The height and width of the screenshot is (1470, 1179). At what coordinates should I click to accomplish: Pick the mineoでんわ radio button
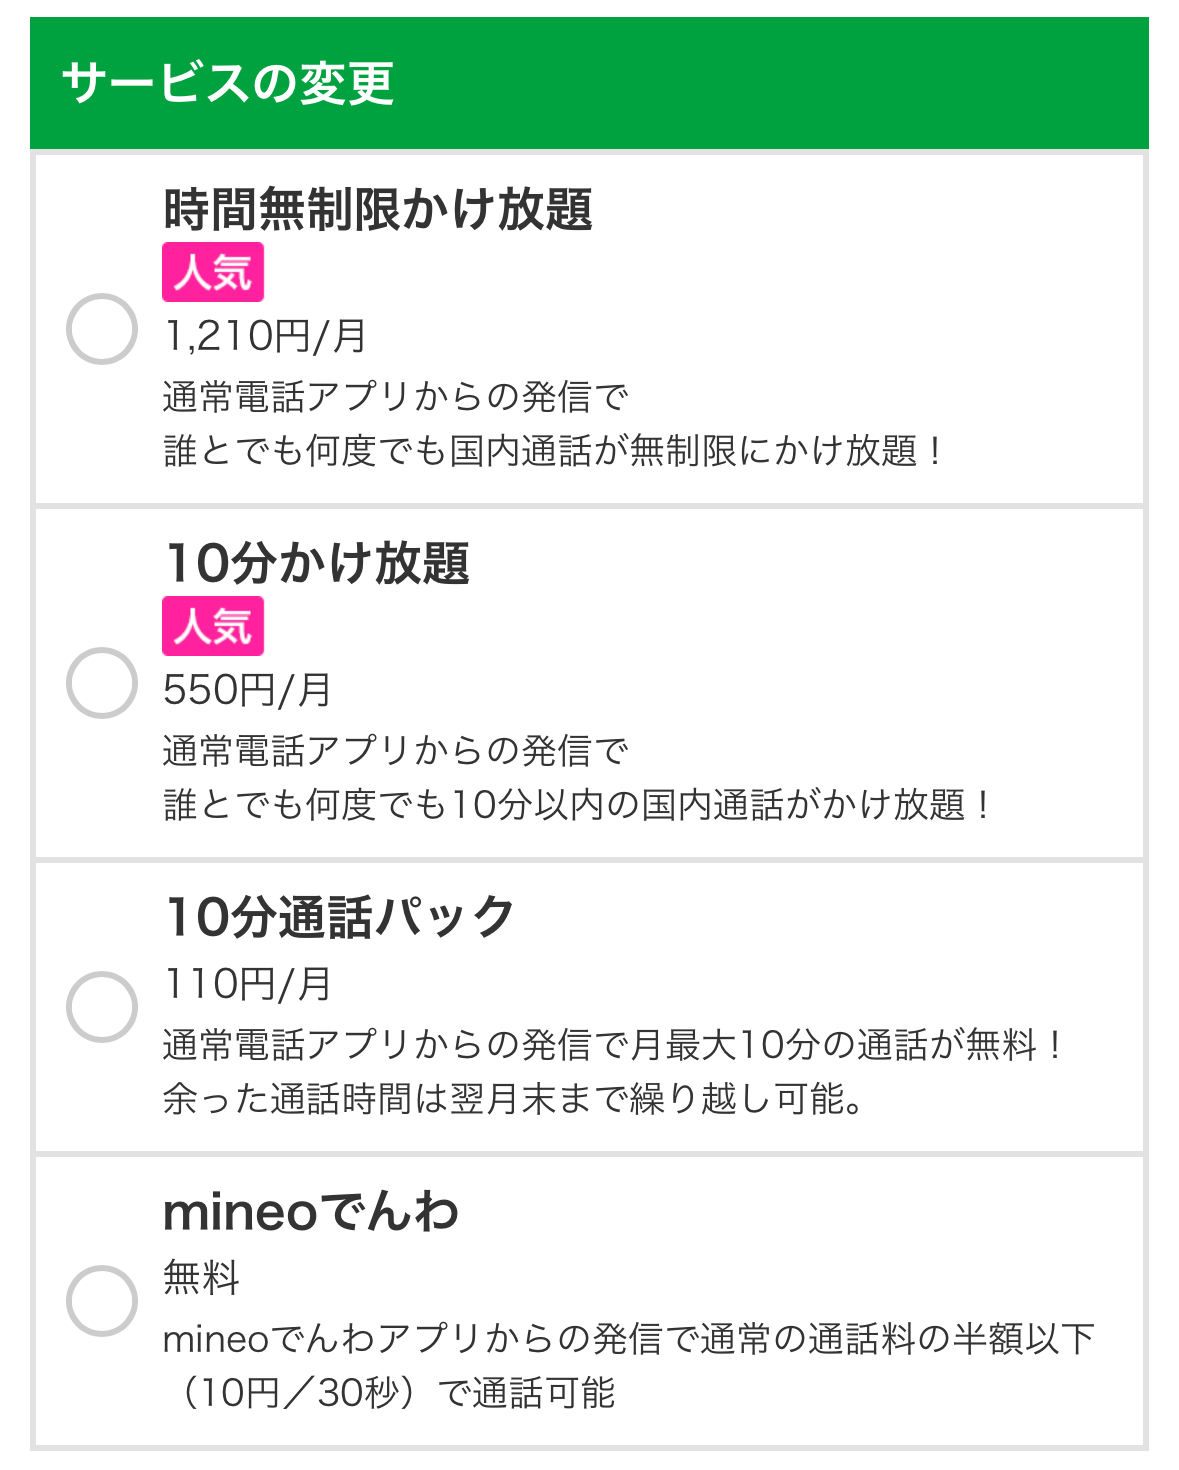click(x=102, y=1300)
